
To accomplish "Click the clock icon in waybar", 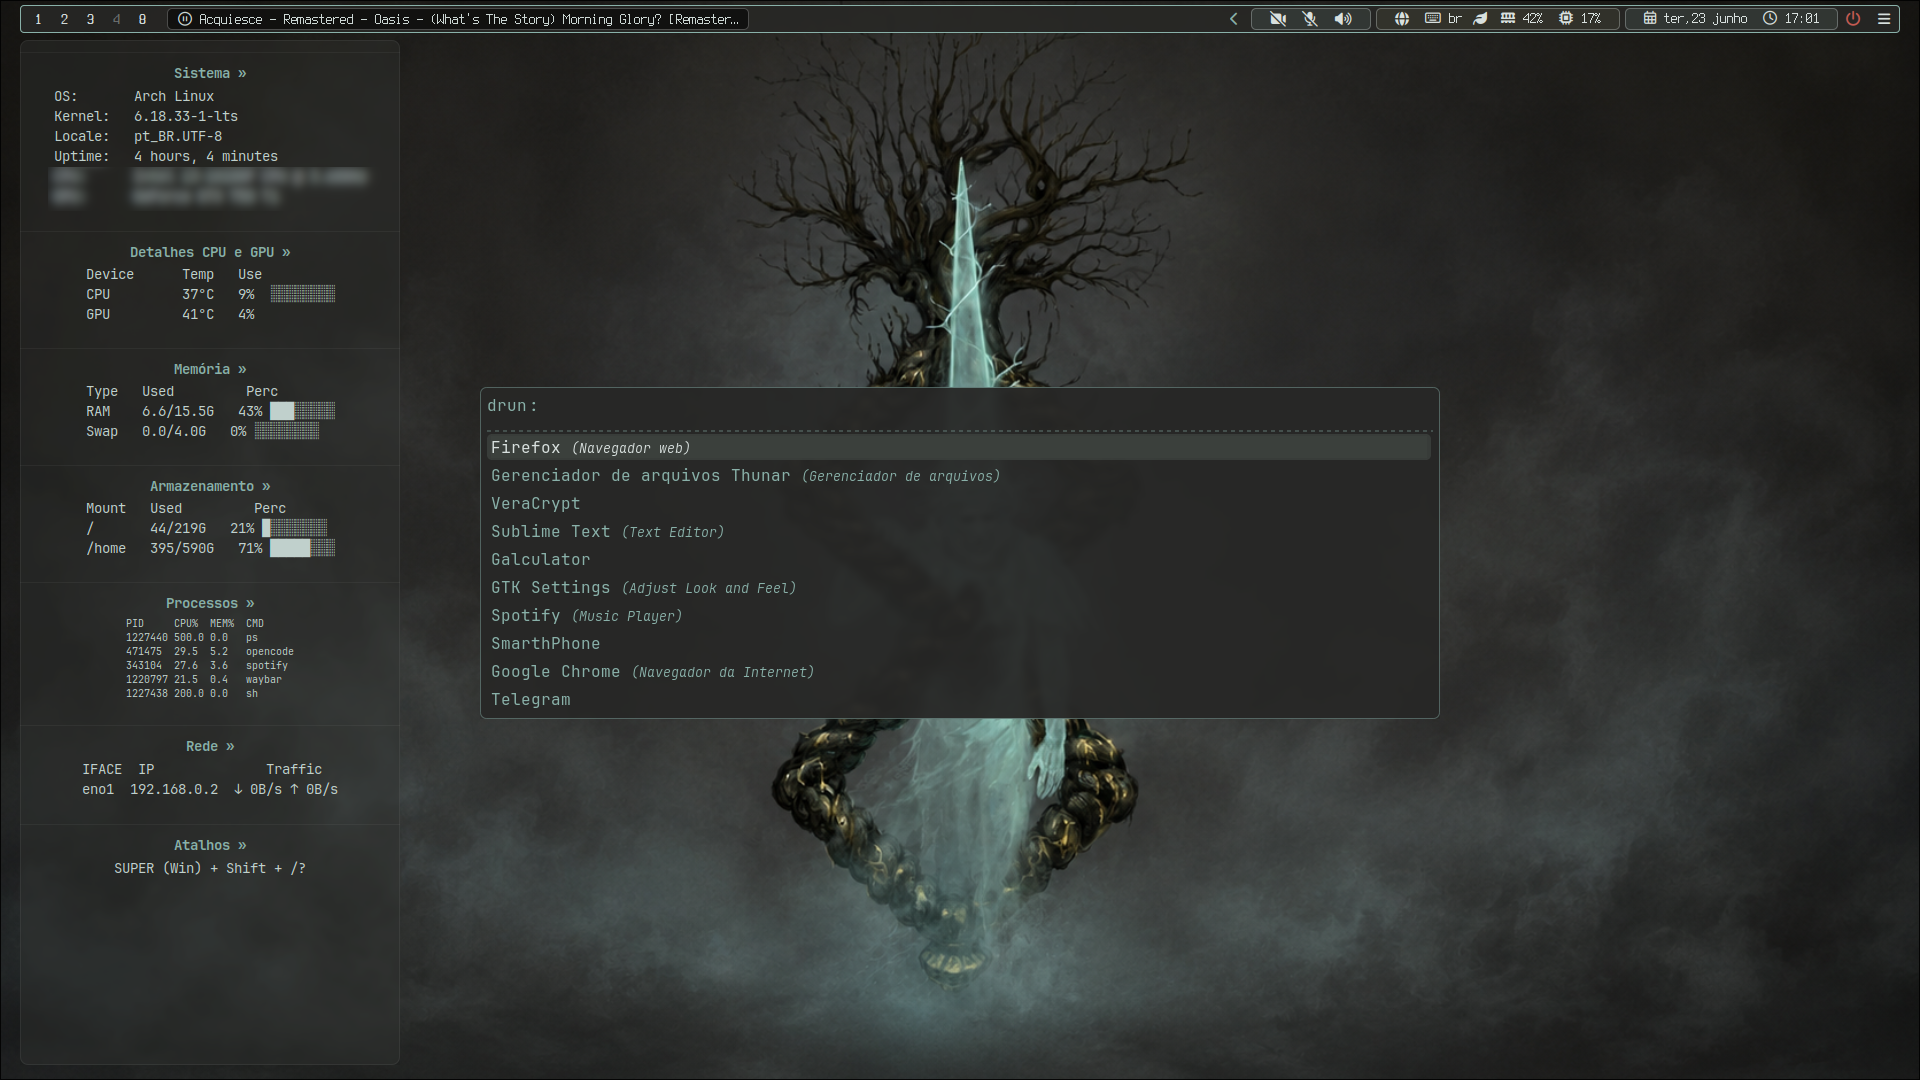I will point(1770,19).
